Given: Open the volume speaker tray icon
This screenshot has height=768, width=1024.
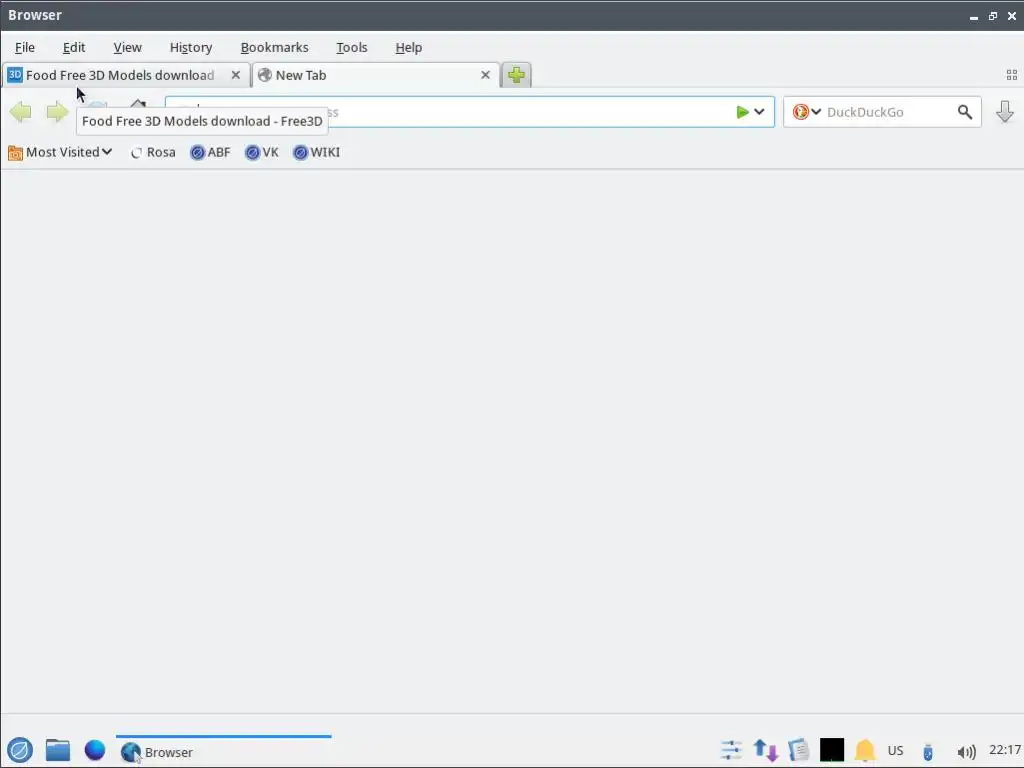Looking at the screenshot, I should point(966,752).
